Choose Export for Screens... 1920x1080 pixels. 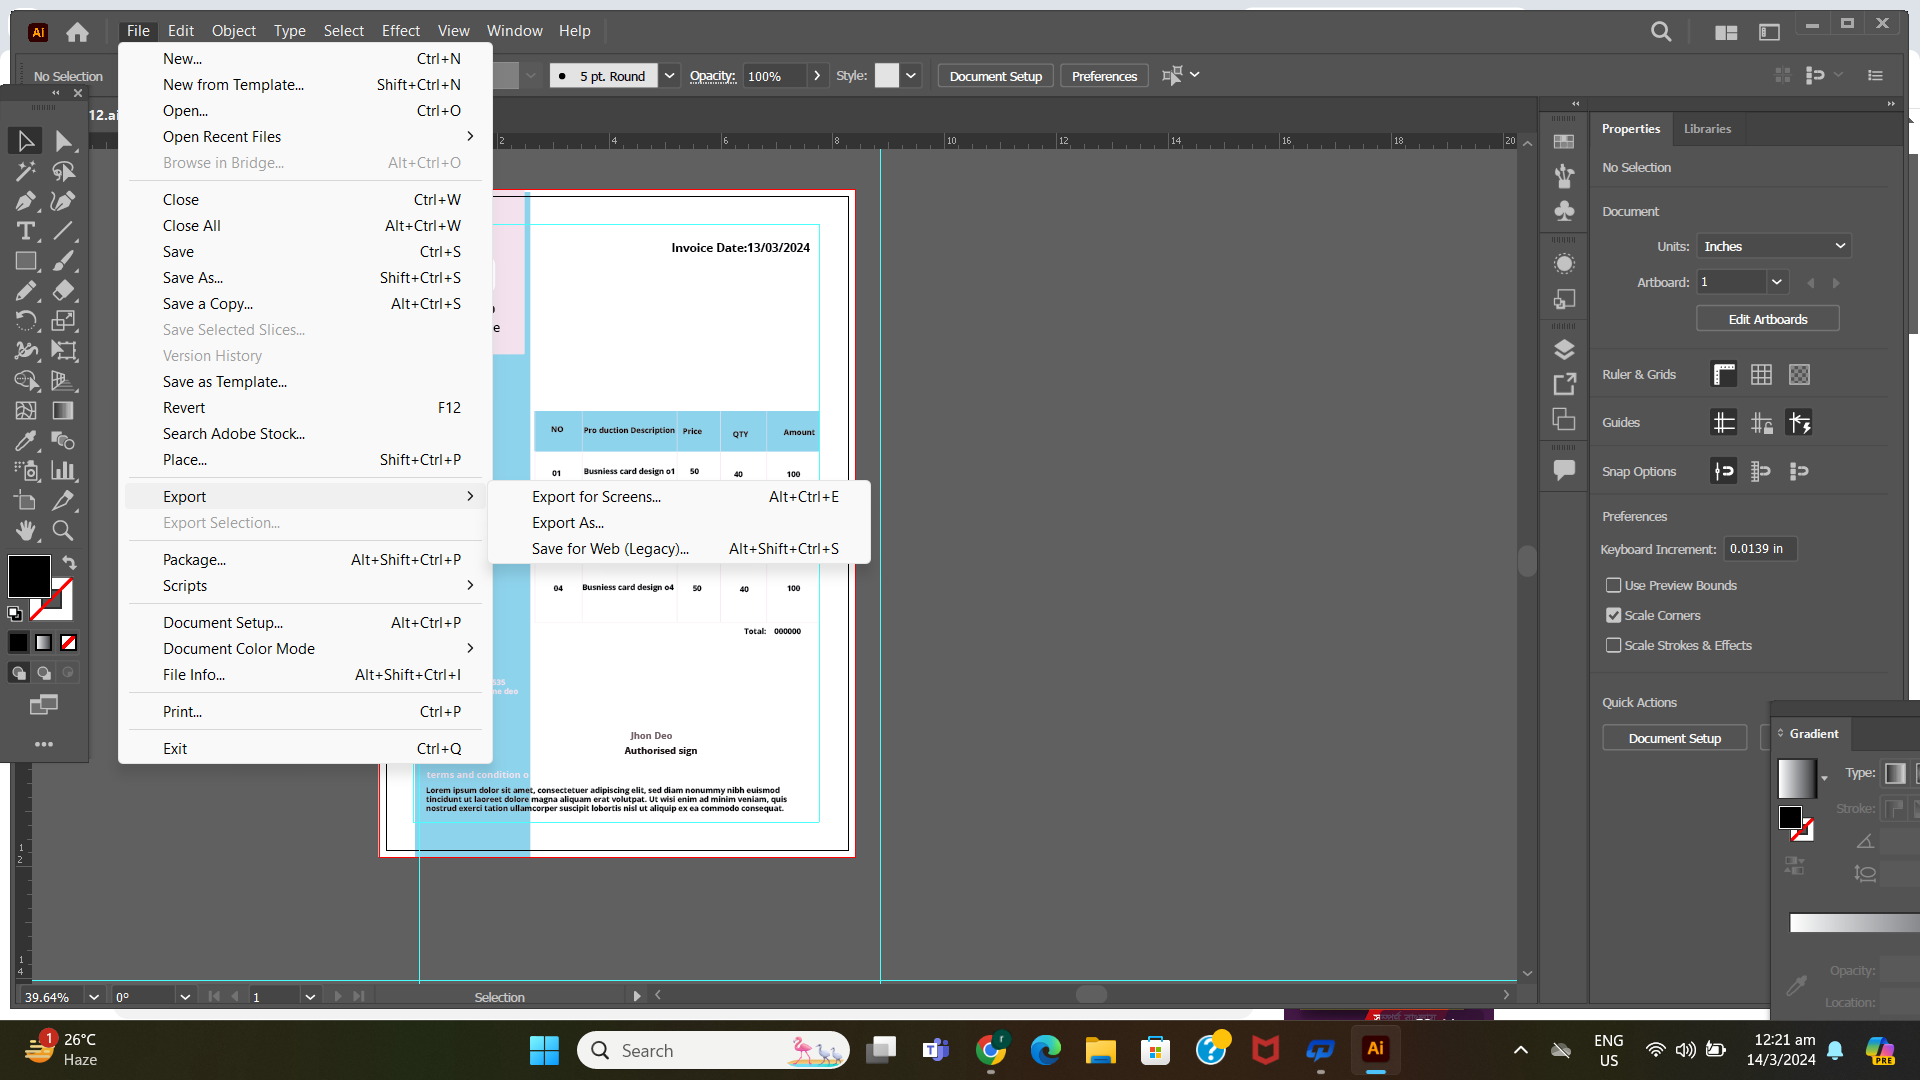[596, 497]
